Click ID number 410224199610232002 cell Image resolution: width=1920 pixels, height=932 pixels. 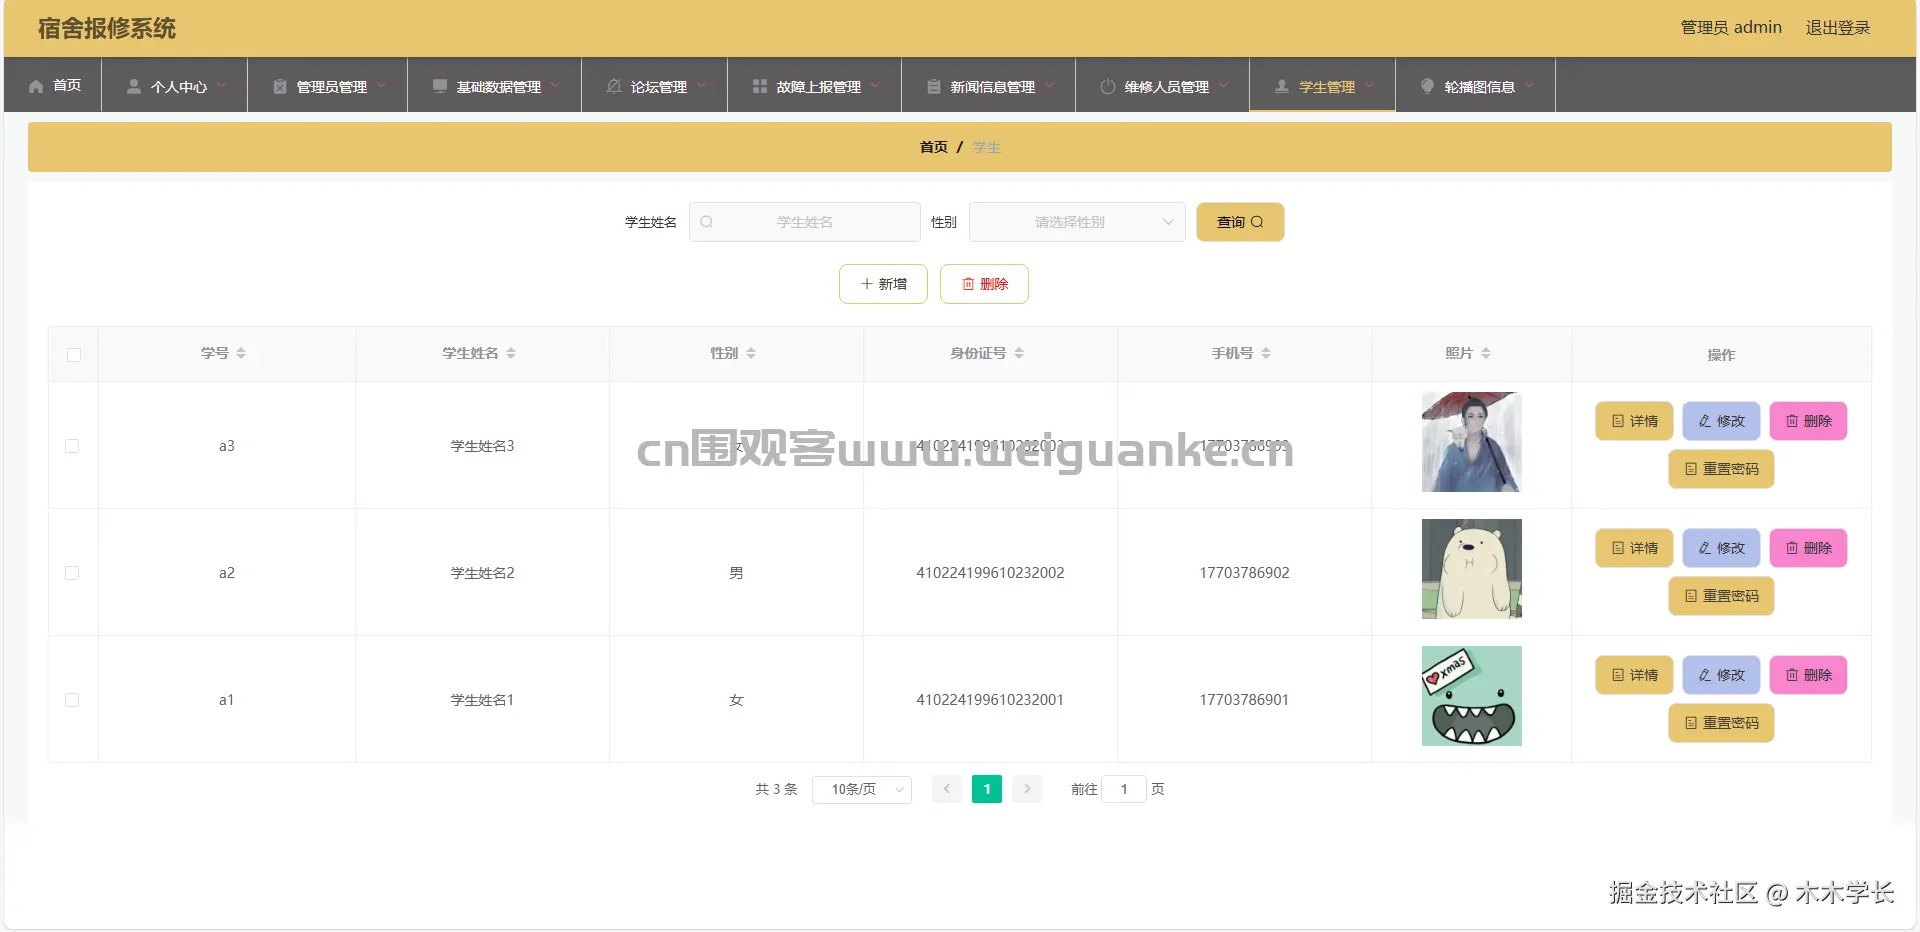tap(990, 573)
